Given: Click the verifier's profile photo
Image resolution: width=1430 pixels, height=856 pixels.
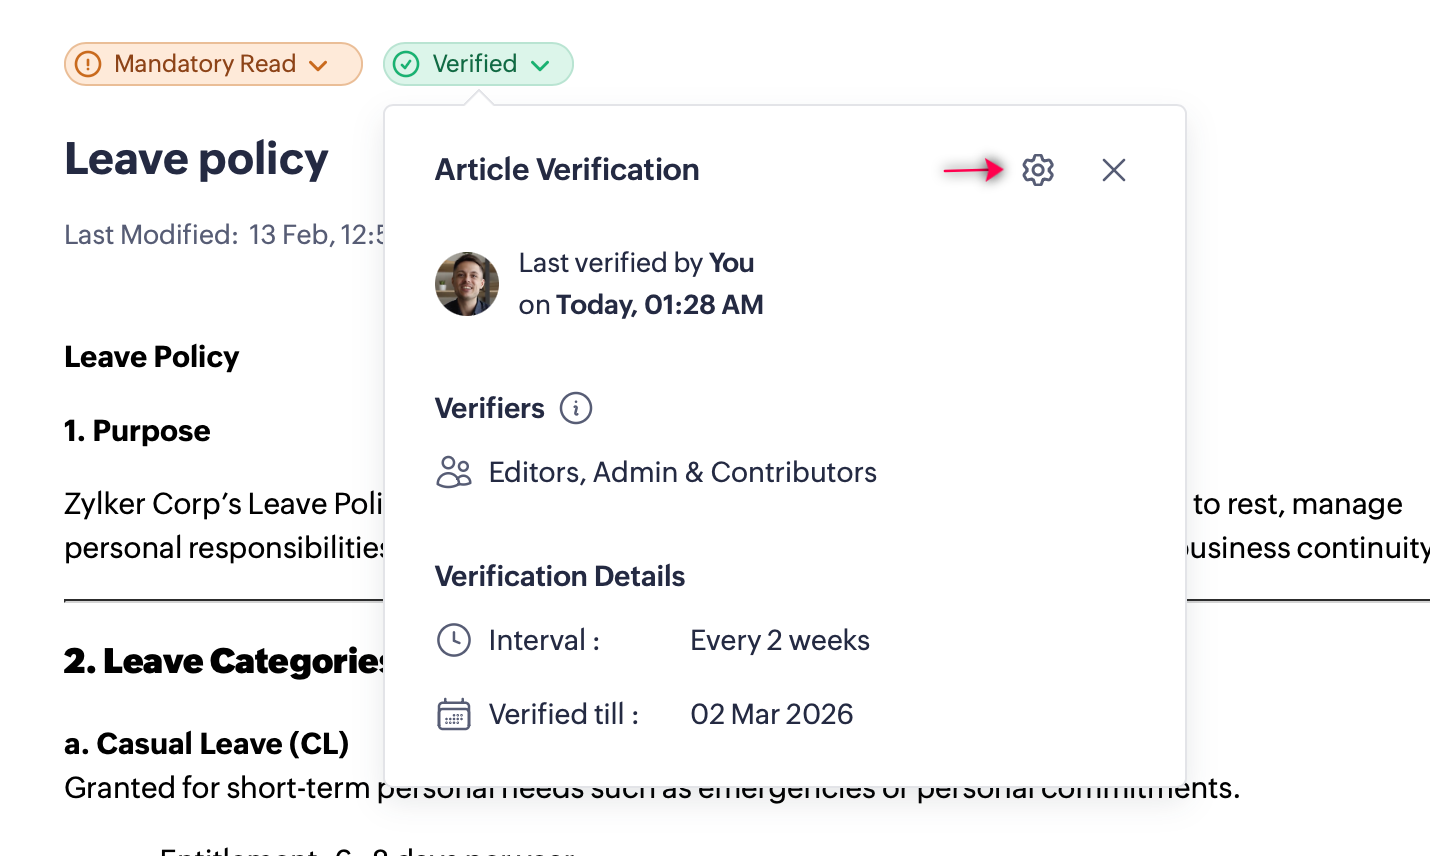Looking at the screenshot, I should (x=467, y=284).
